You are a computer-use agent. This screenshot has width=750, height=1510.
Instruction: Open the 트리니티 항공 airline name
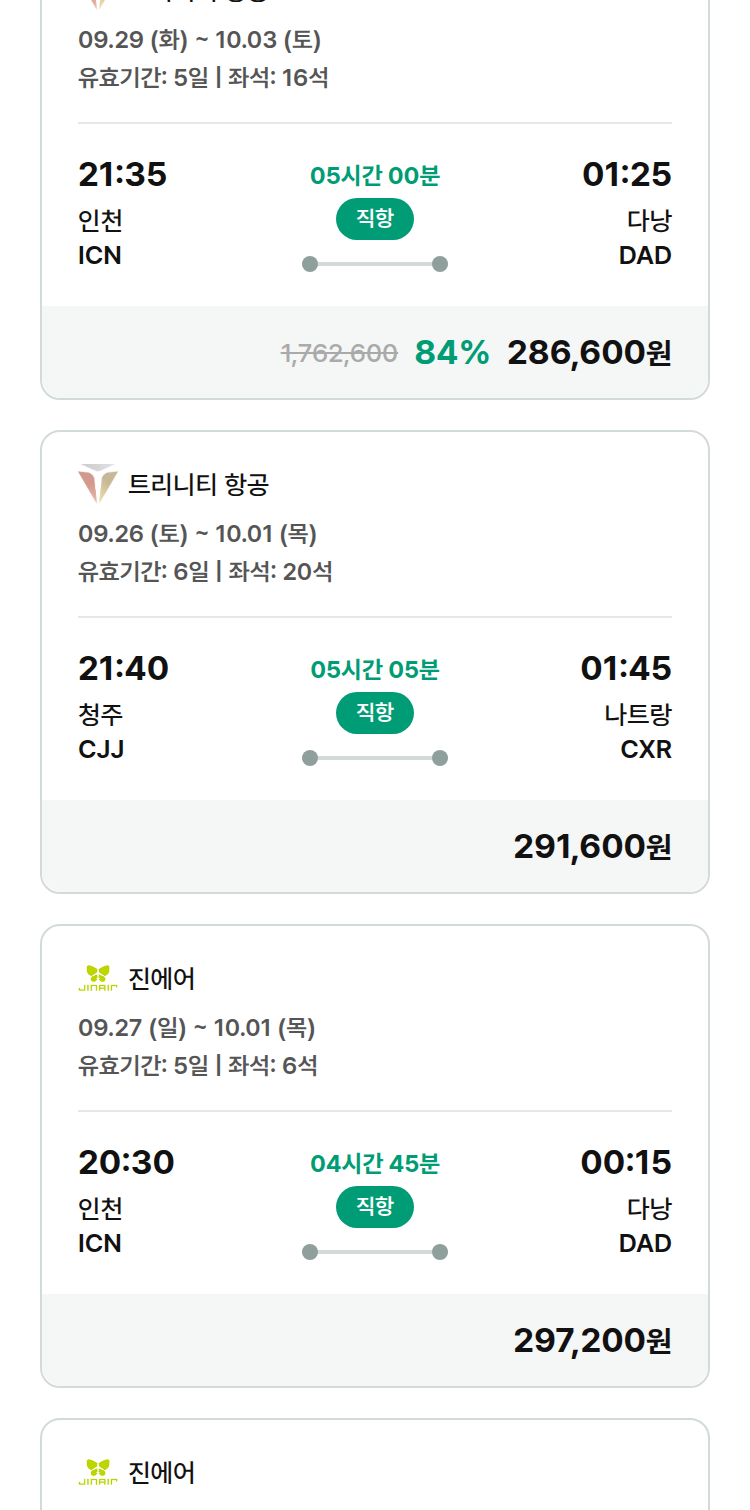[199, 485]
